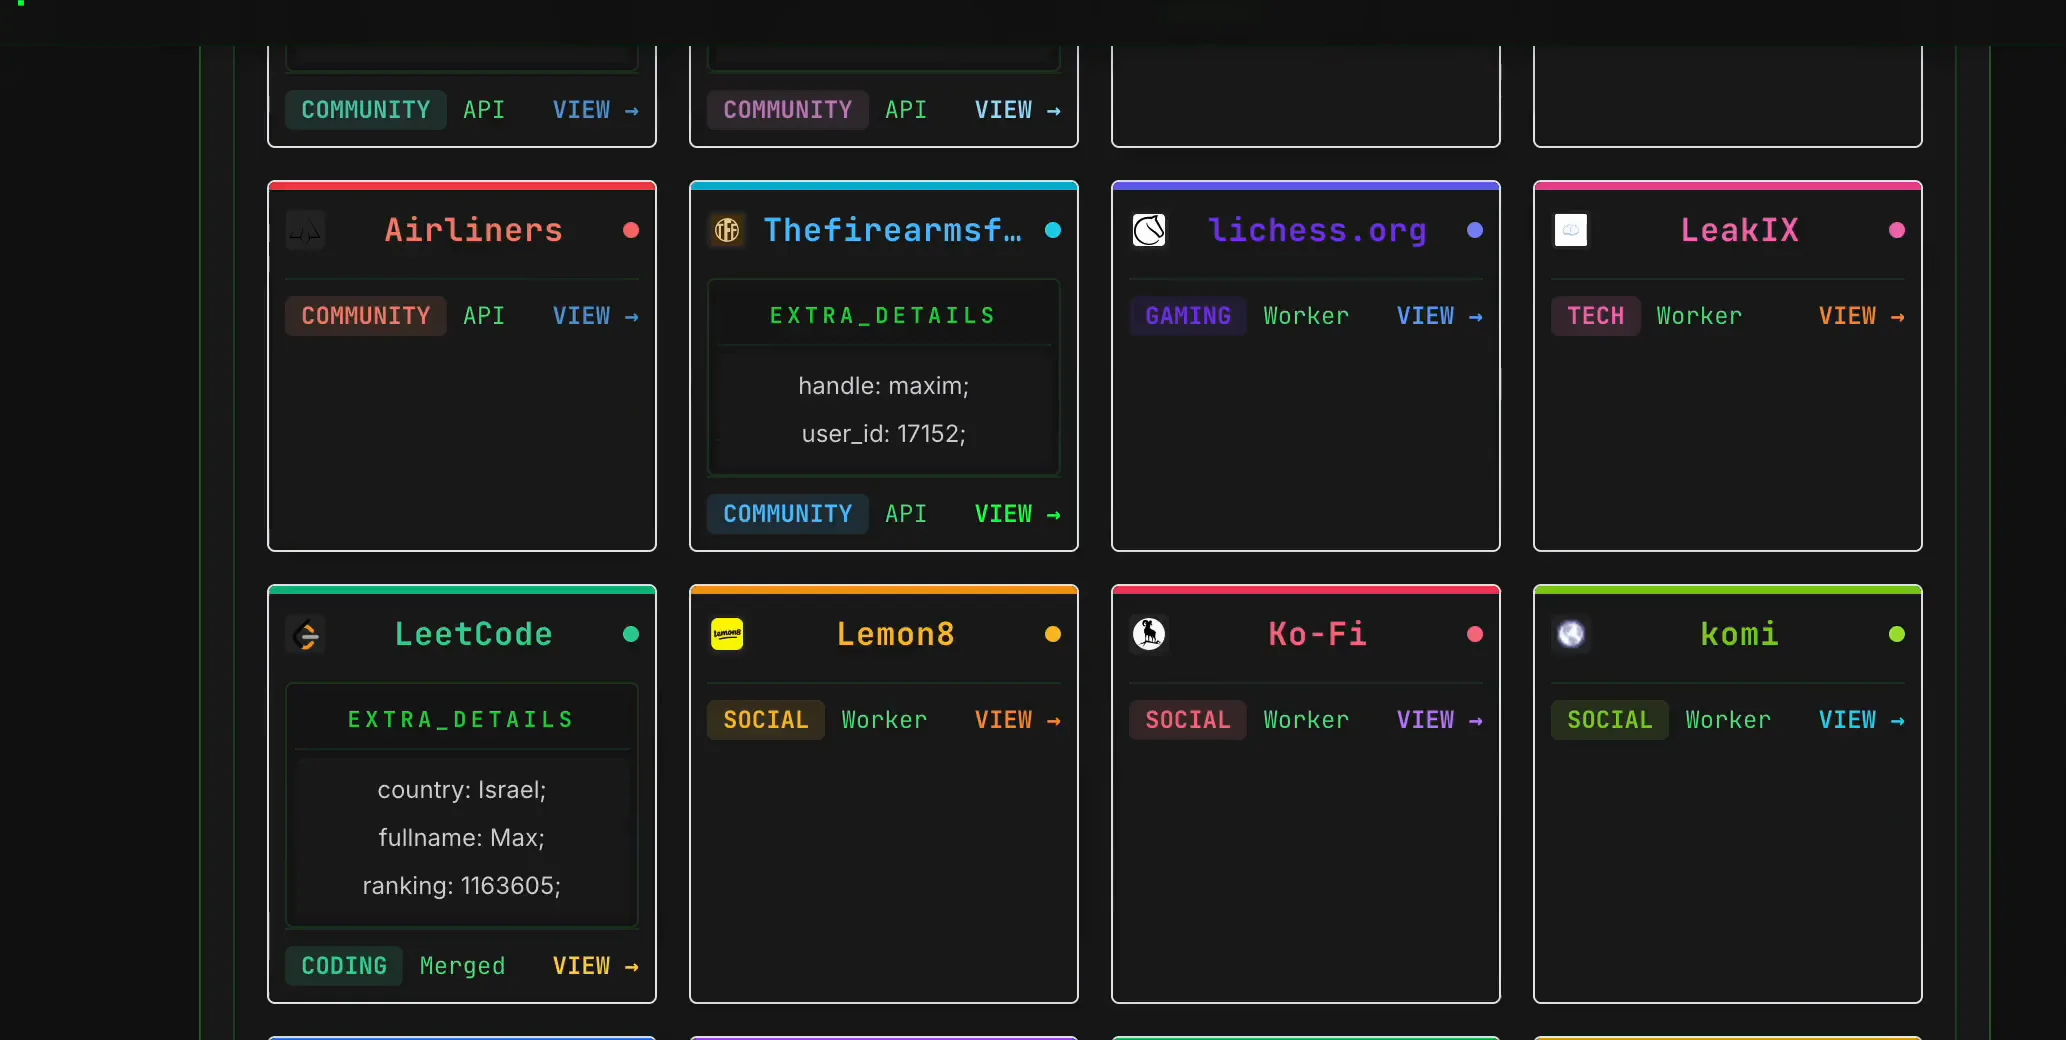Click the "handle: maxim;" detail text

(884, 386)
